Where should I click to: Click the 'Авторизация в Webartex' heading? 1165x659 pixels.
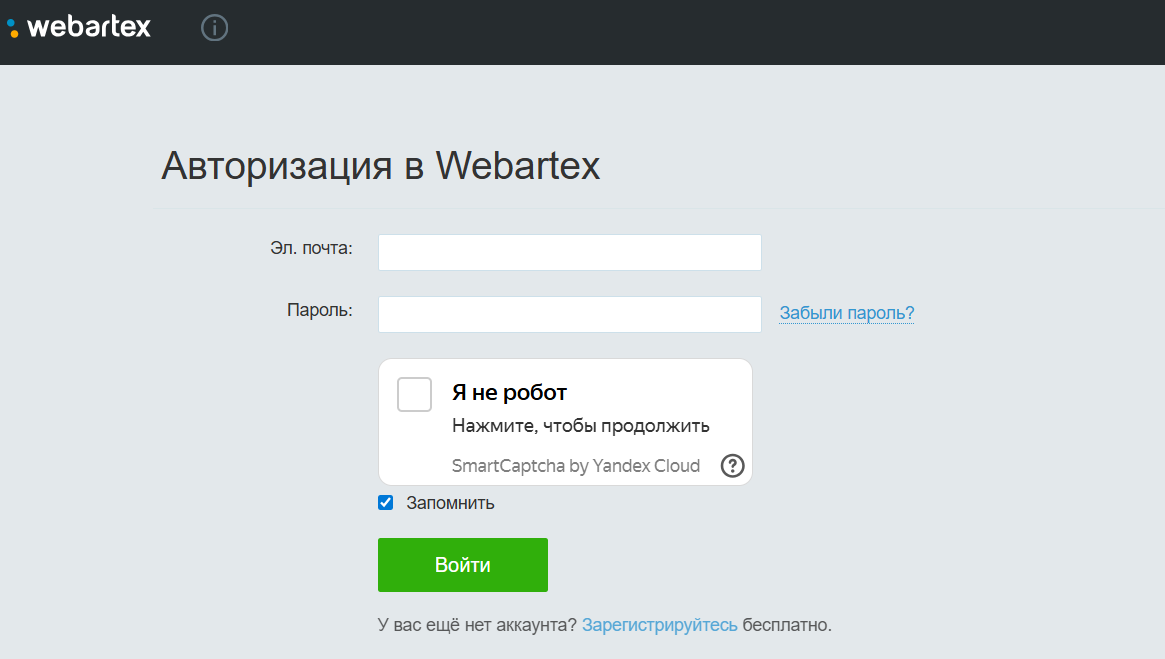(380, 165)
